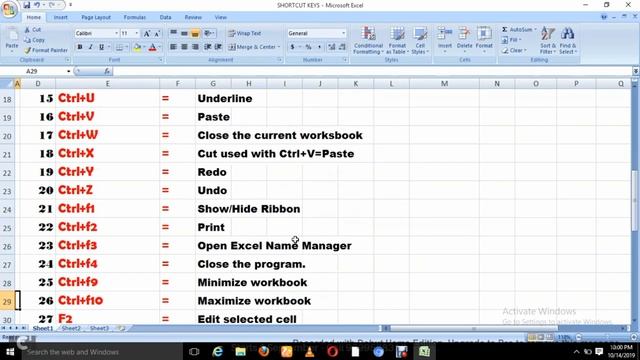Open the Office button menu
This screenshot has width=640, height=360.
[9, 9]
